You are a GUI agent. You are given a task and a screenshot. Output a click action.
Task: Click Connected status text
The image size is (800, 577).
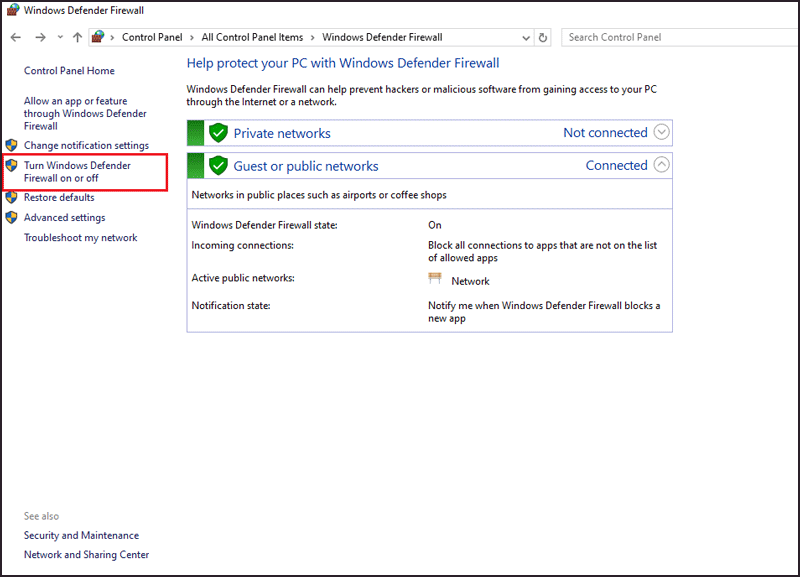coord(616,165)
